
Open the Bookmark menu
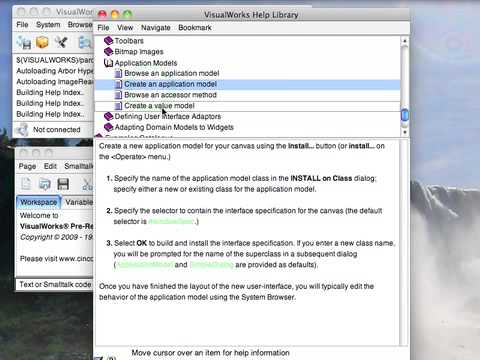pos(195,28)
